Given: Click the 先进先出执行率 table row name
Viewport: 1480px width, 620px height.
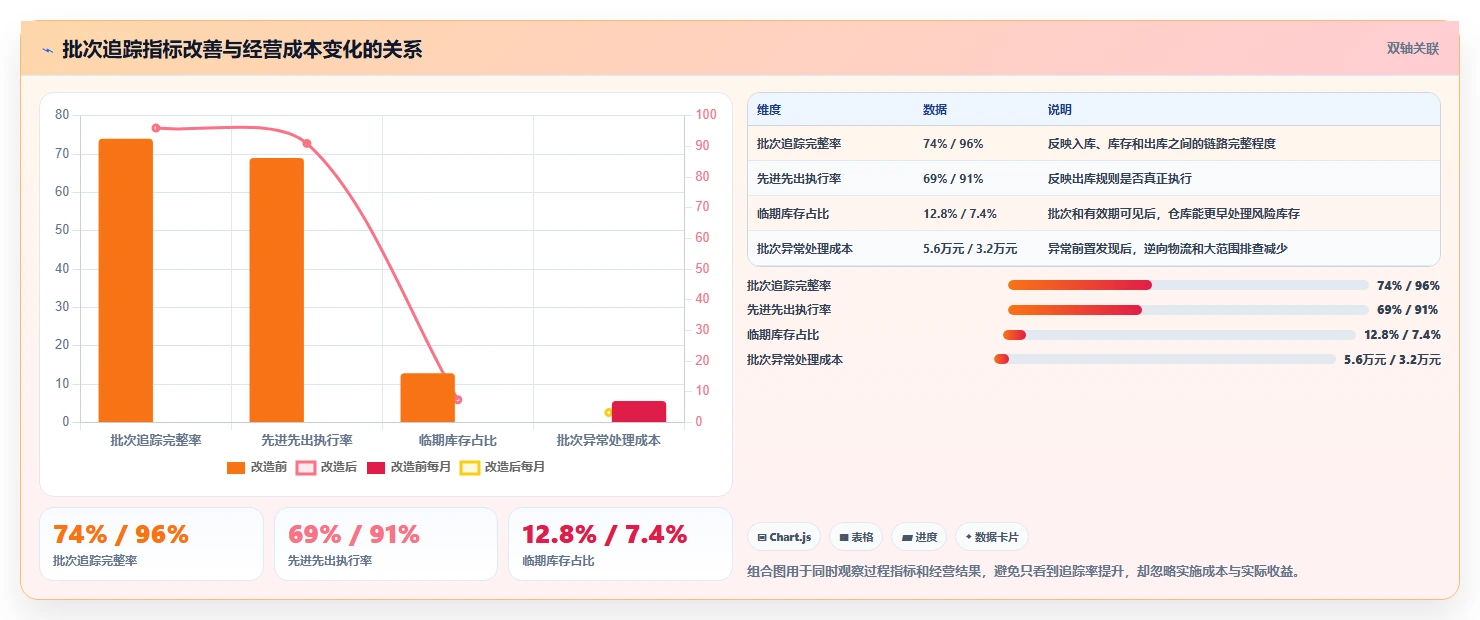Looking at the screenshot, I should point(799,179).
